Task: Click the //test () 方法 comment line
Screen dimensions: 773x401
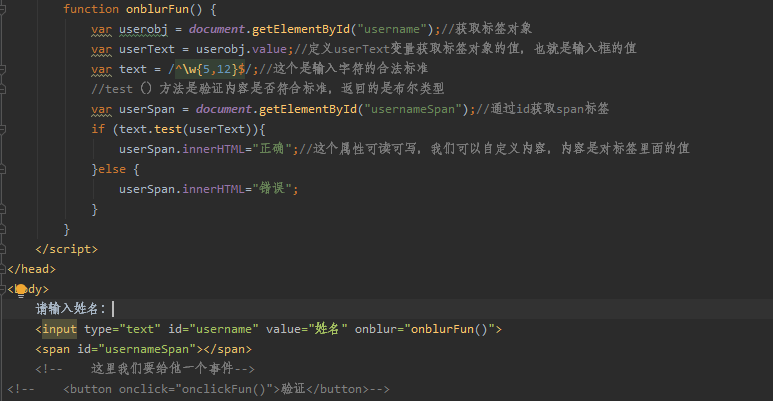Action: [x=268, y=89]
